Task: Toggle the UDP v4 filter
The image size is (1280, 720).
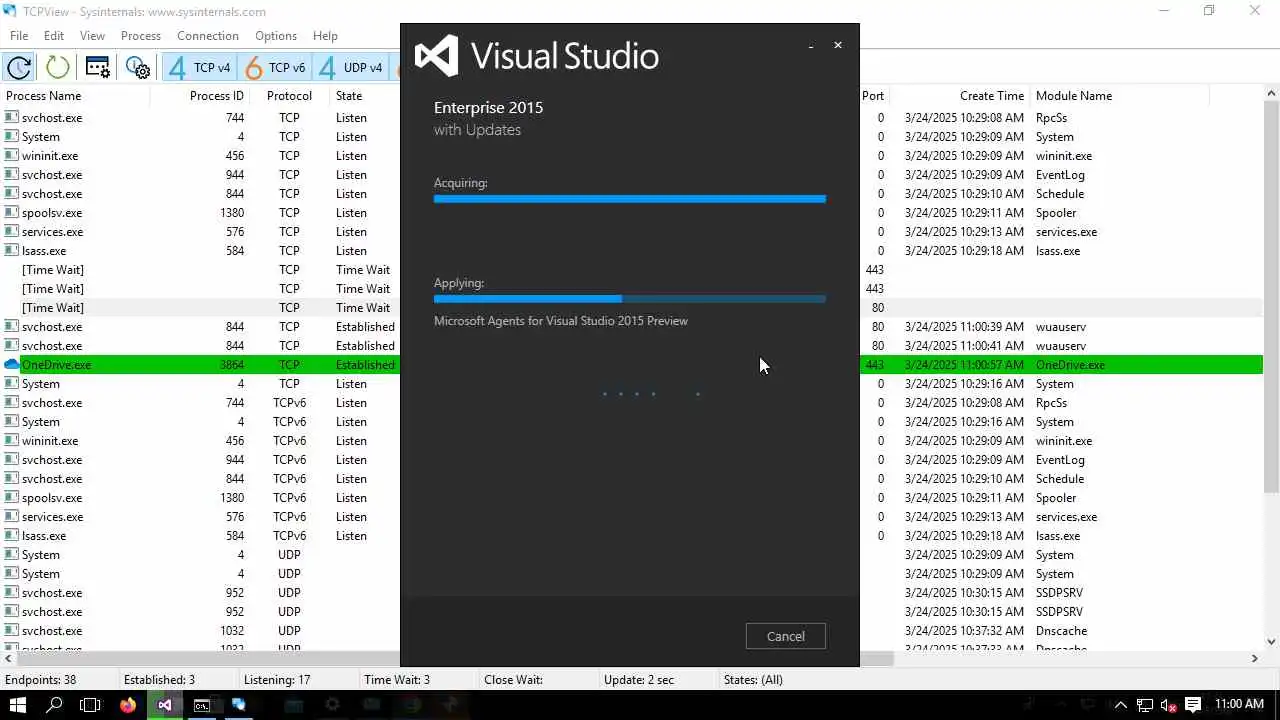Action: coord(351,67)
